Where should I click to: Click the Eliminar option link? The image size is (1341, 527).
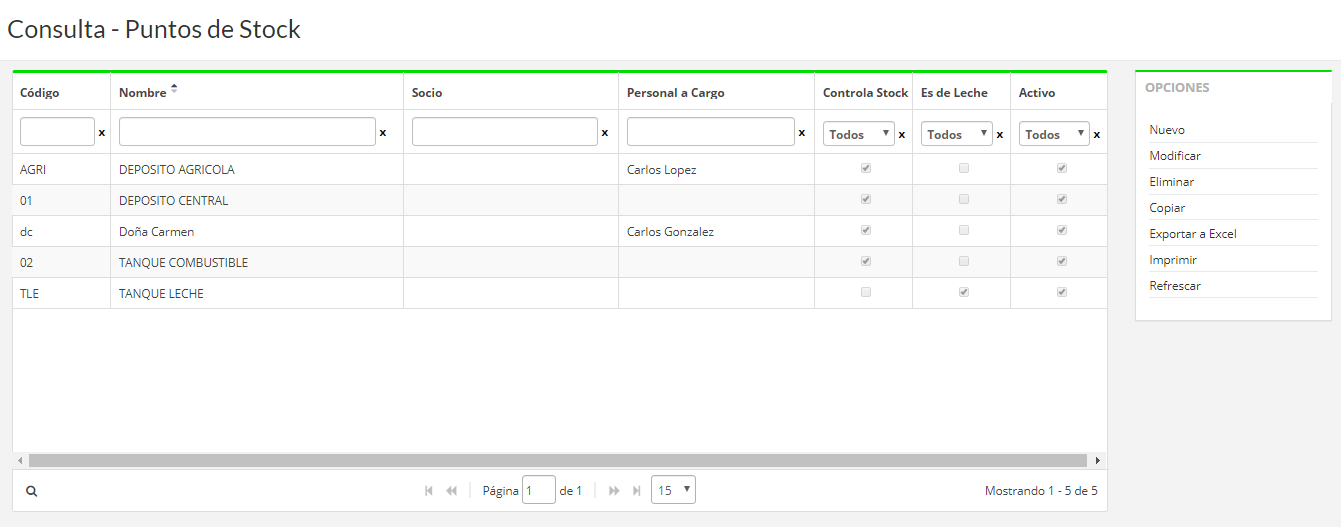[1172, 182]
